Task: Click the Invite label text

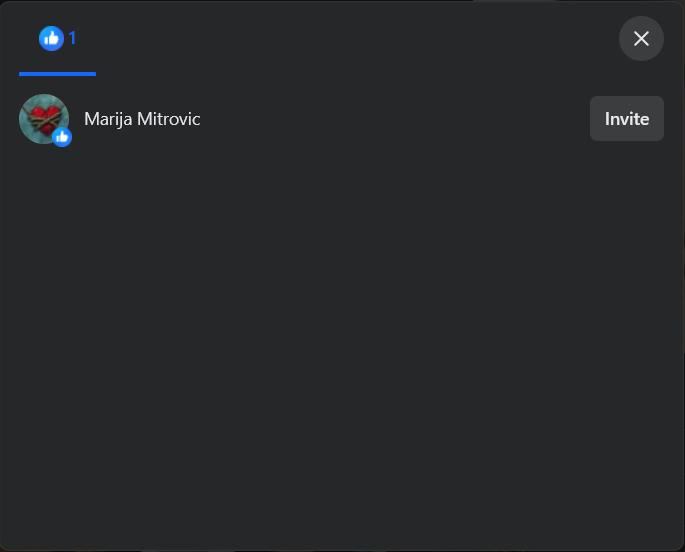Action: tap(626, 119)
